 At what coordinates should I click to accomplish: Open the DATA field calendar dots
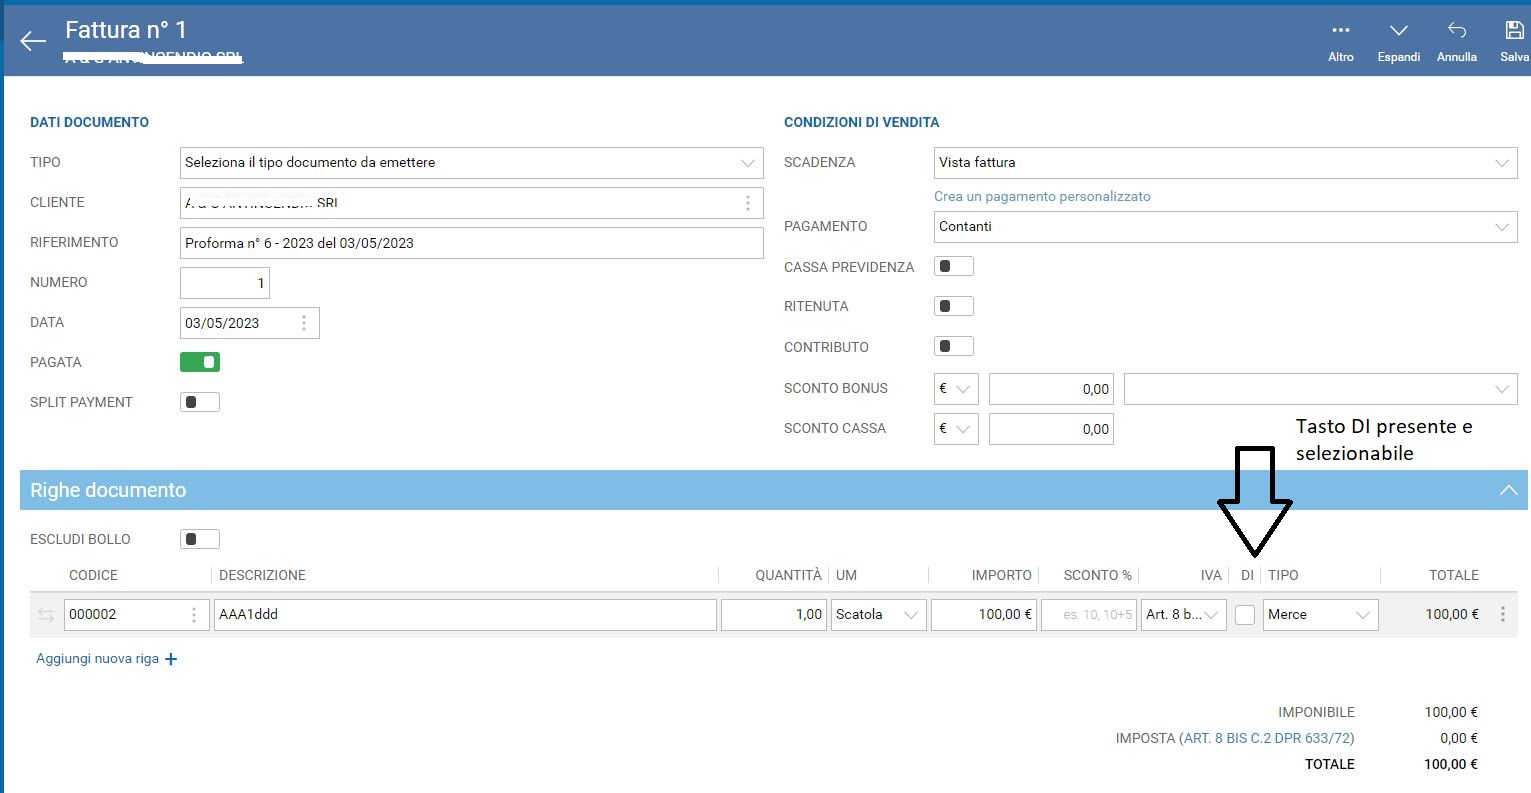coord(304,323)
